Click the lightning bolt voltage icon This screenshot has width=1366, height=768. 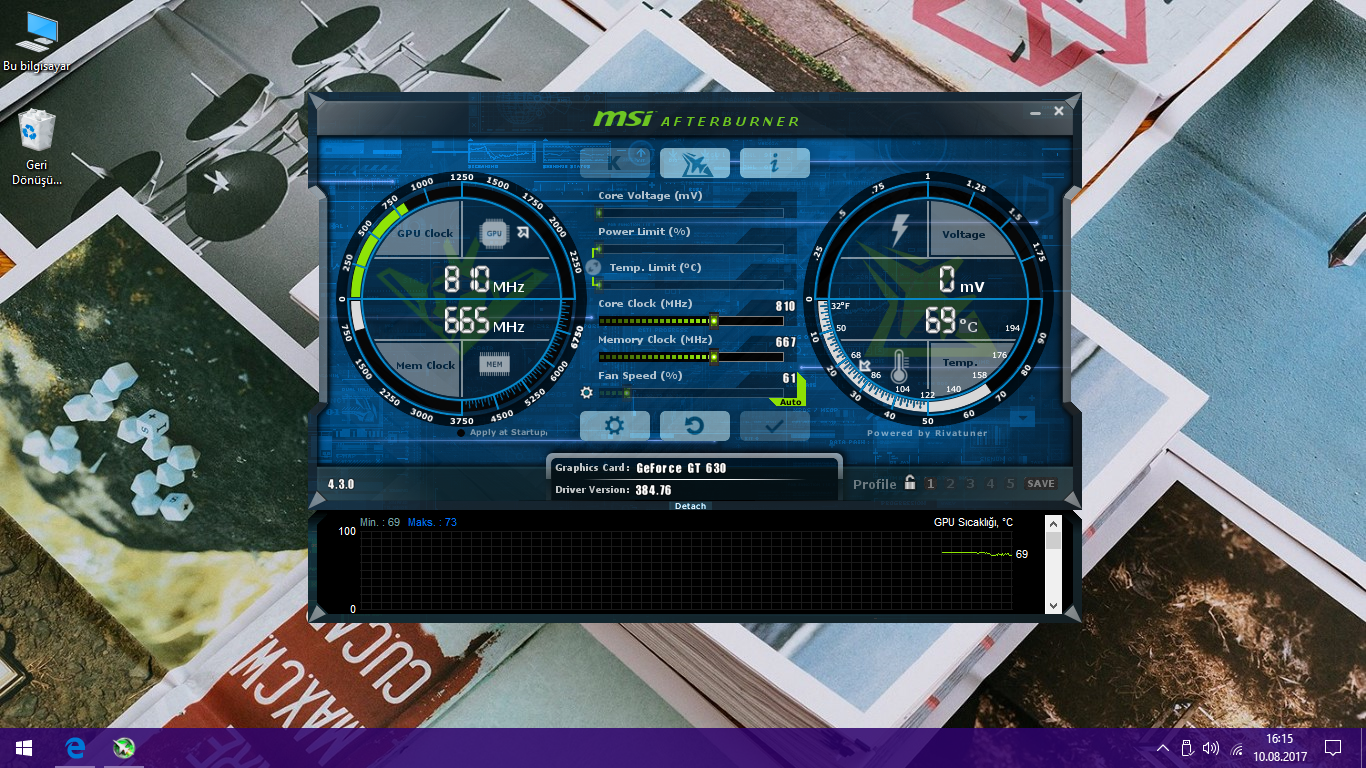coord(899,230)
